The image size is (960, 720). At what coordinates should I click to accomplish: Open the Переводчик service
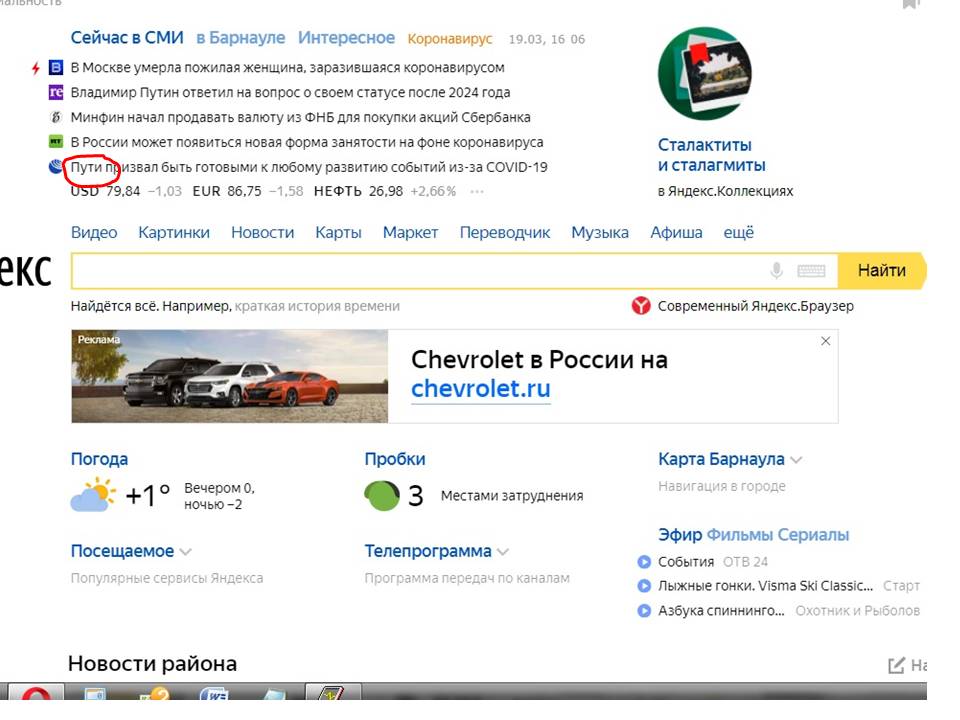pyautogui.click(x=505, y=233)
